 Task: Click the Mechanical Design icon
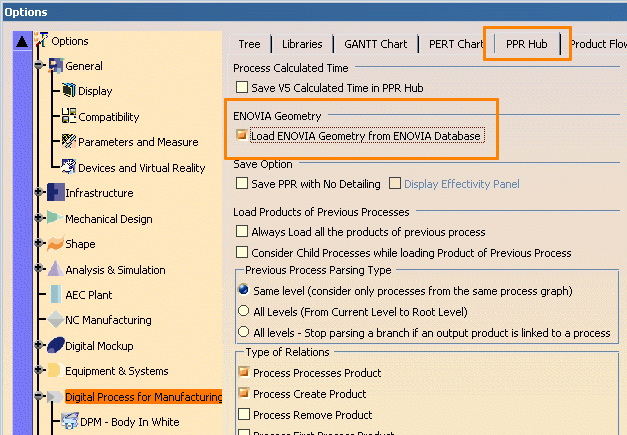pos(55,218)
